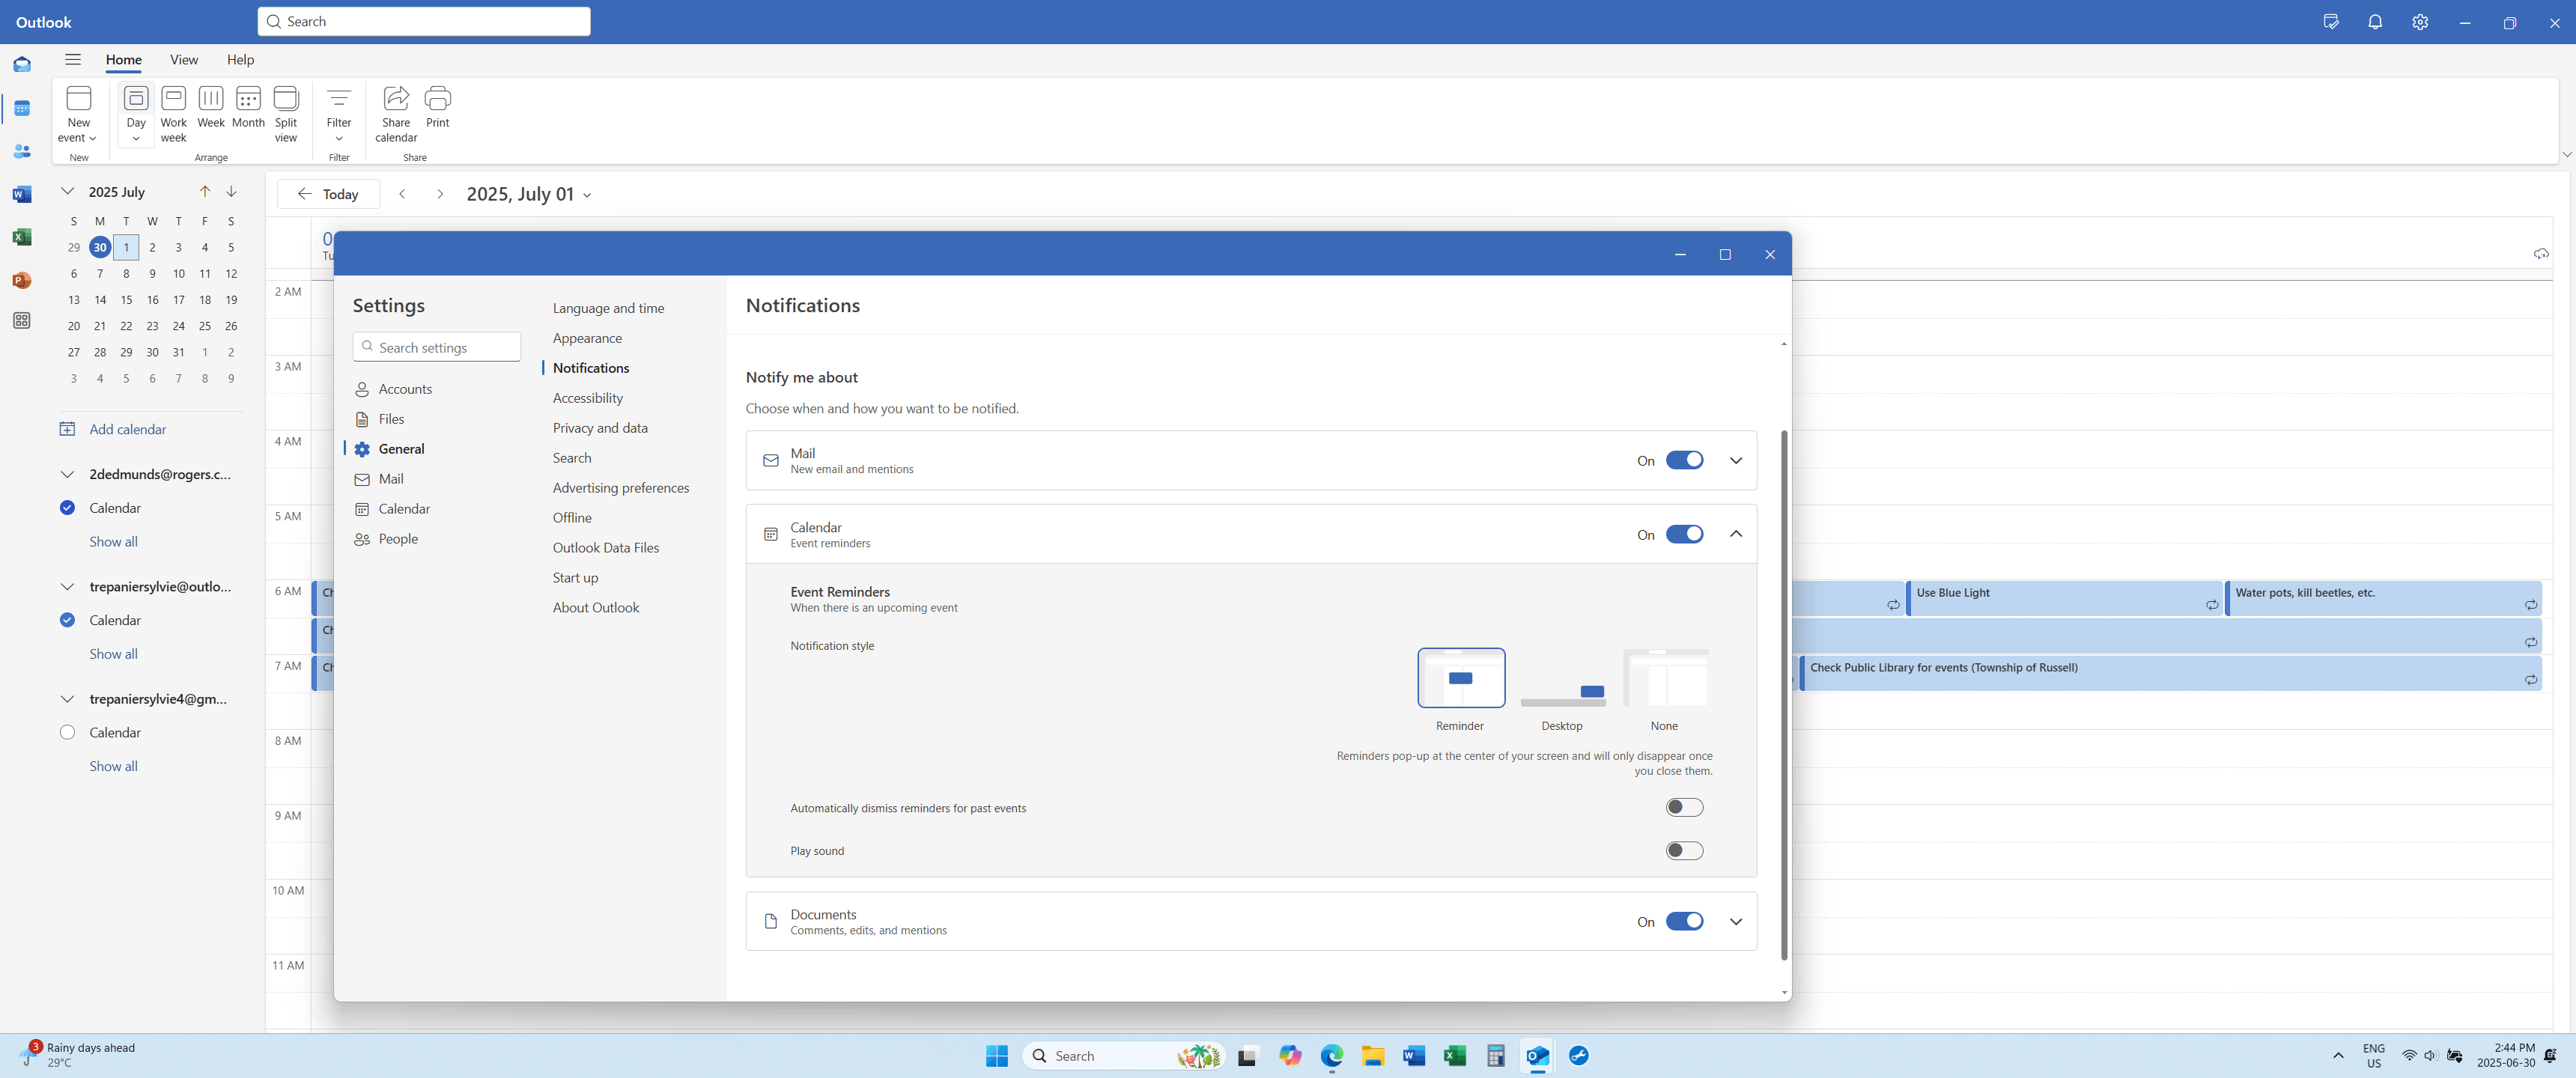Open File Explorer from the taskbar
2576x1078 pixels.
coord(1372,1056)
